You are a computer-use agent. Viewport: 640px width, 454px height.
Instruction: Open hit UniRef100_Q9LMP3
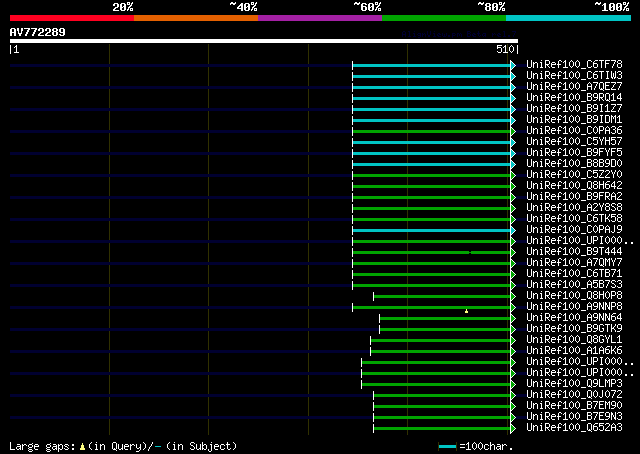(574, 384)
